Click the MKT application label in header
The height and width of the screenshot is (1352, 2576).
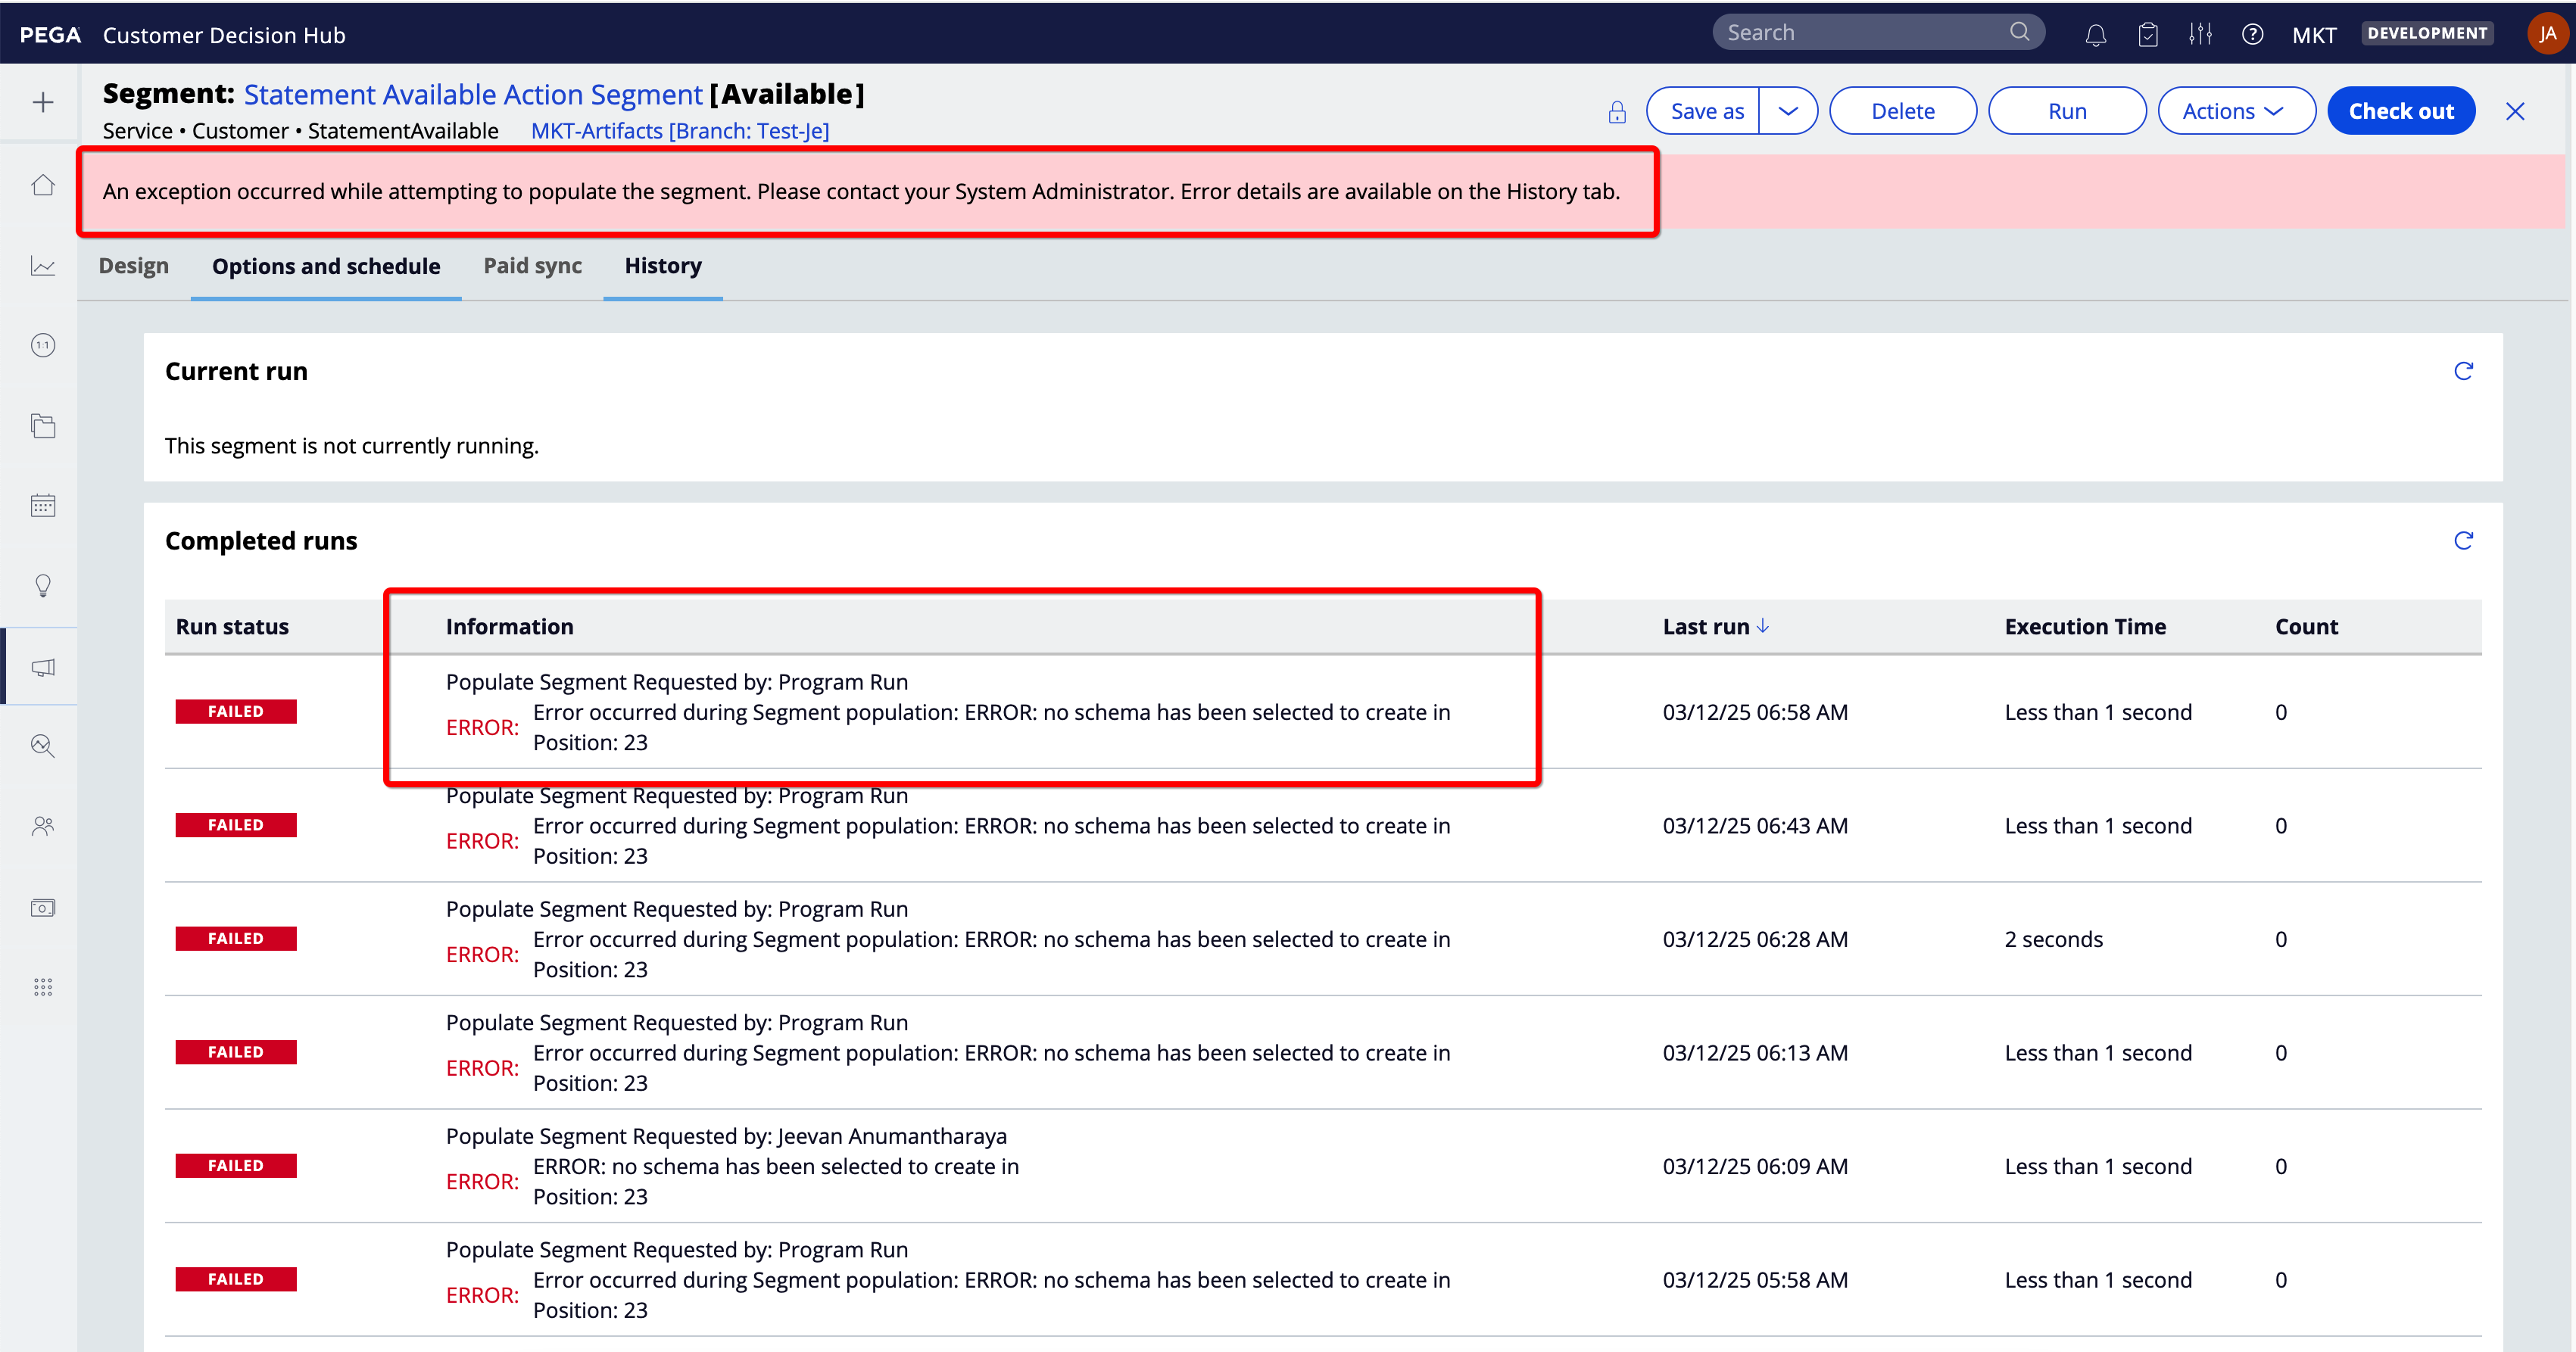pyautogui.click(x=2314, y=35)
